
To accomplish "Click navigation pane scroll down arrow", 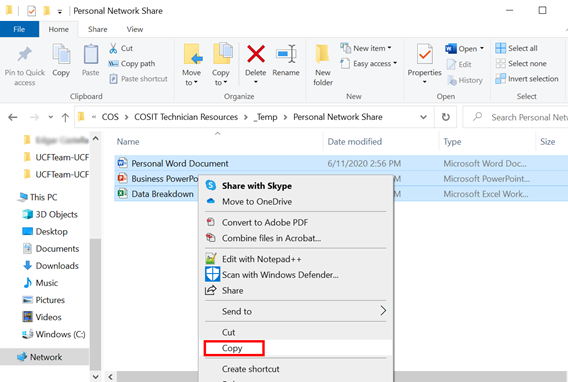I will pyautogui.click(x=95, y=377).
